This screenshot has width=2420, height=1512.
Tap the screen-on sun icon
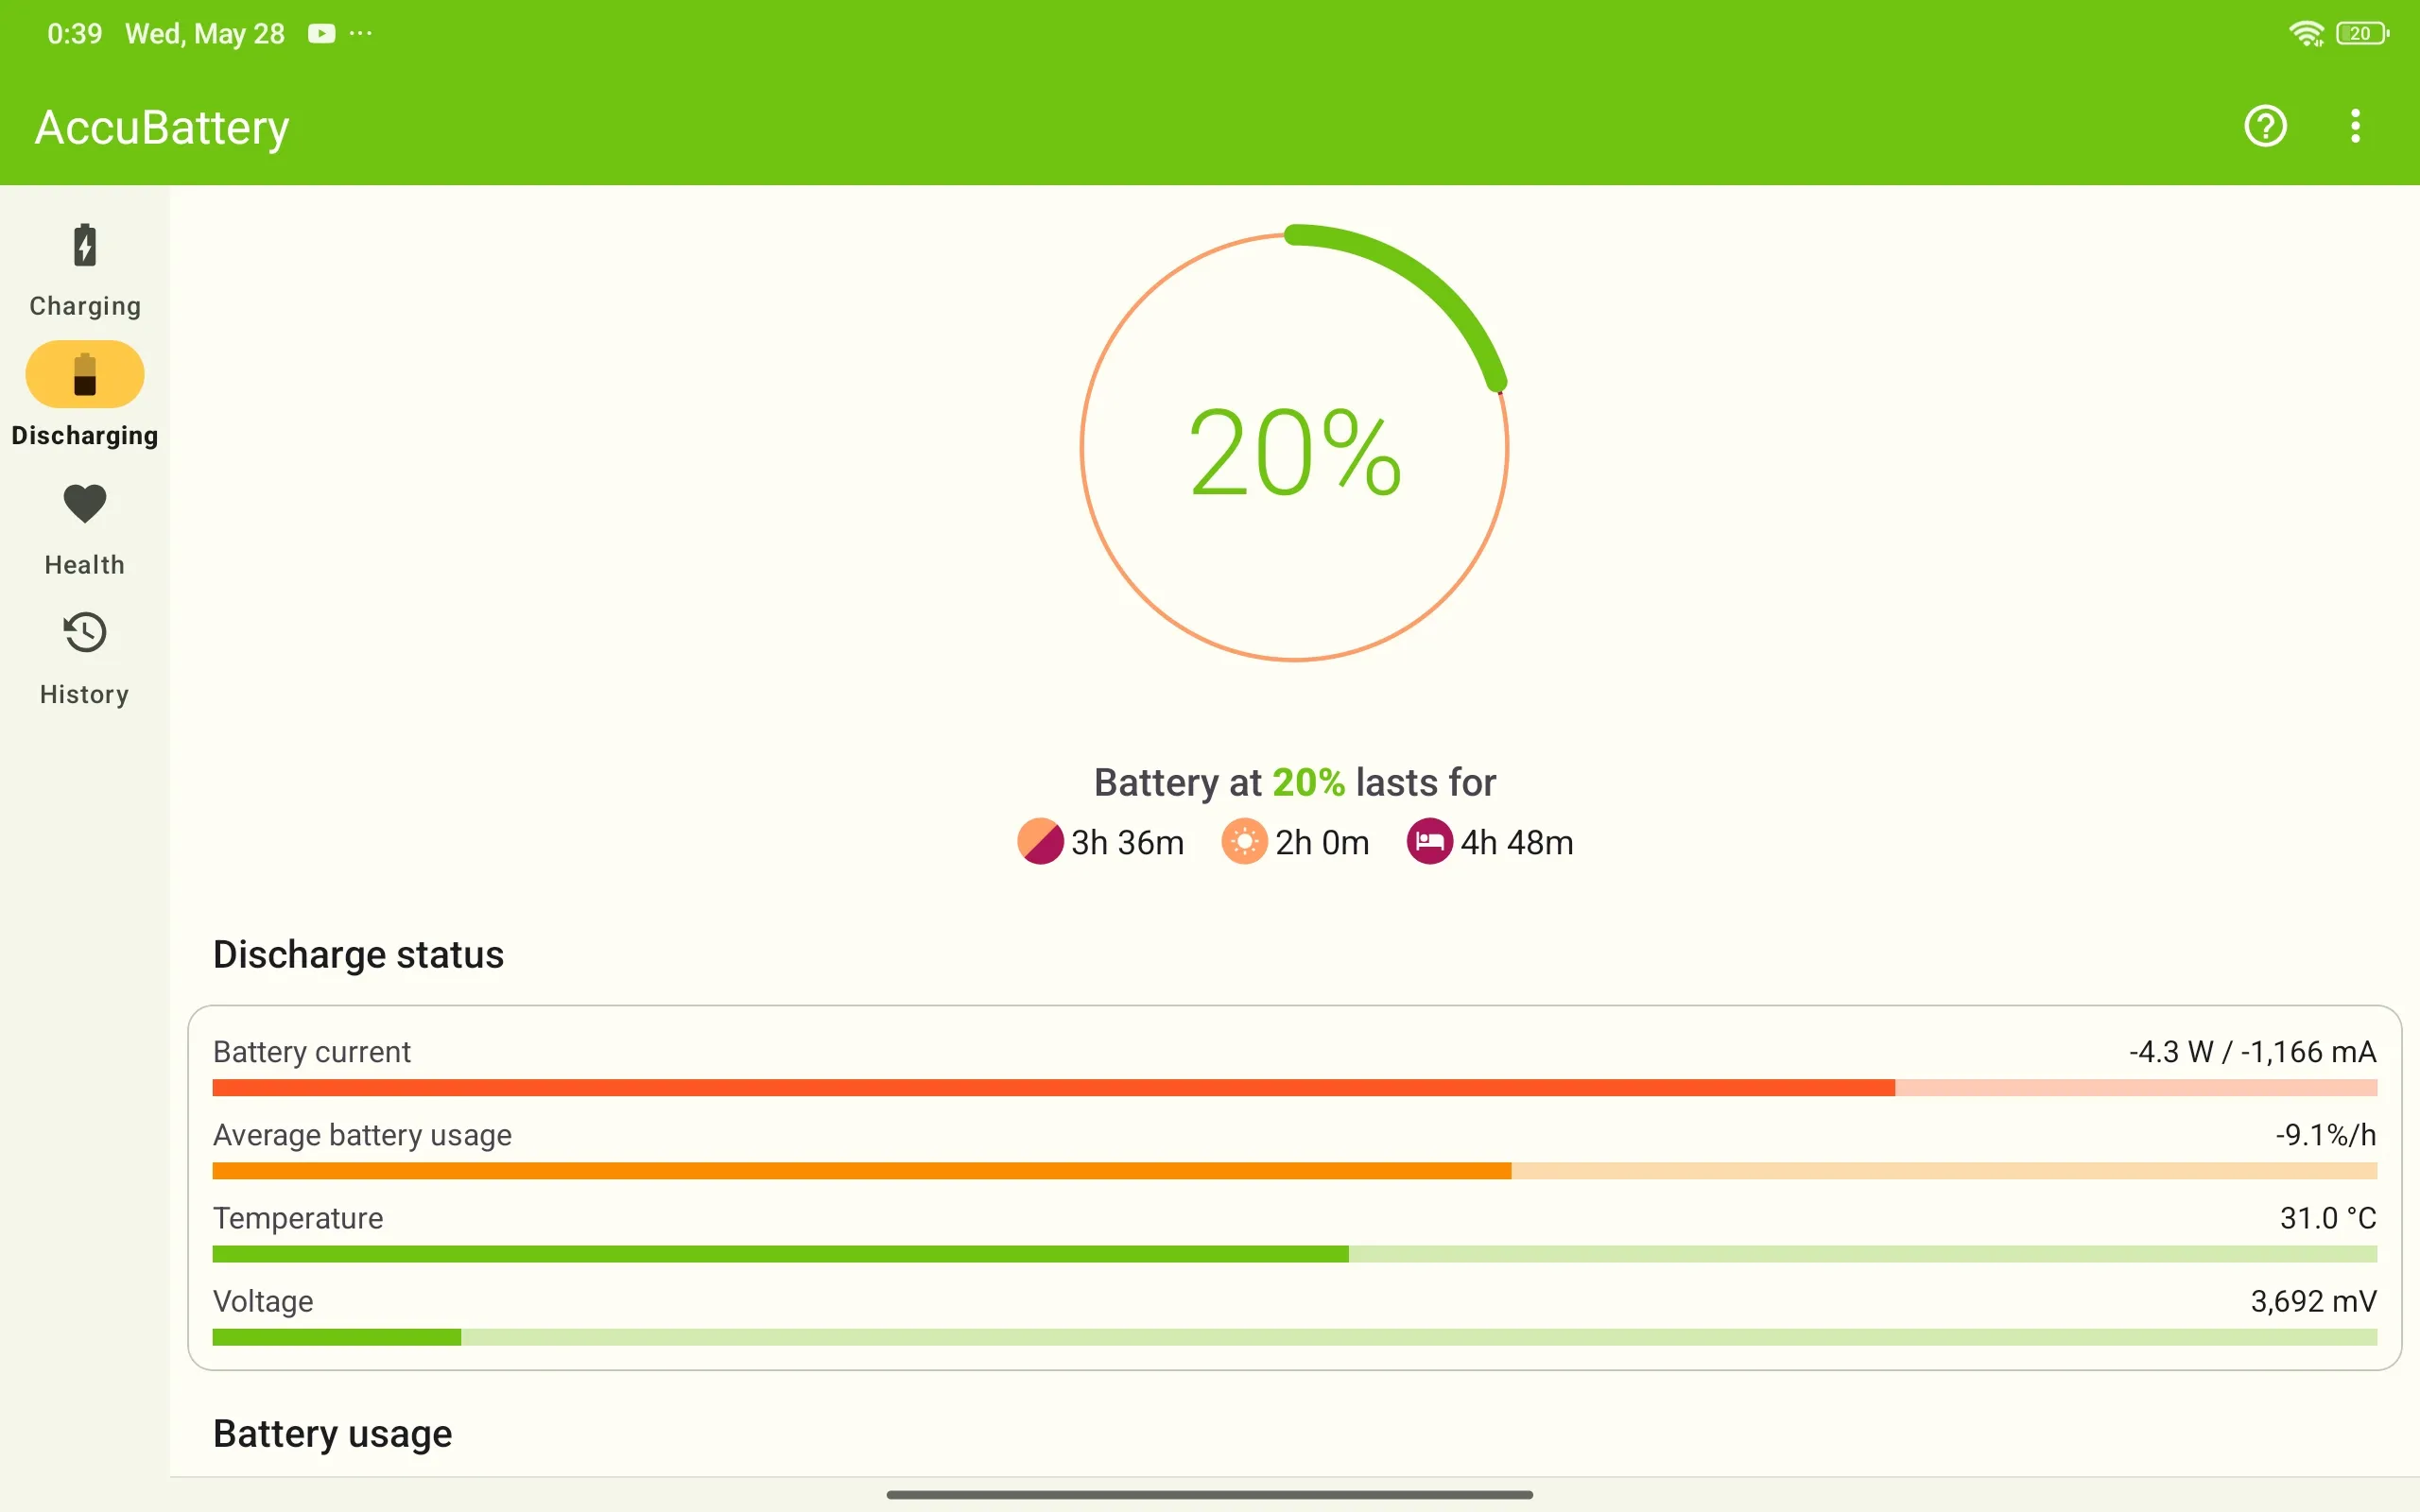[x=1244, y=842]
